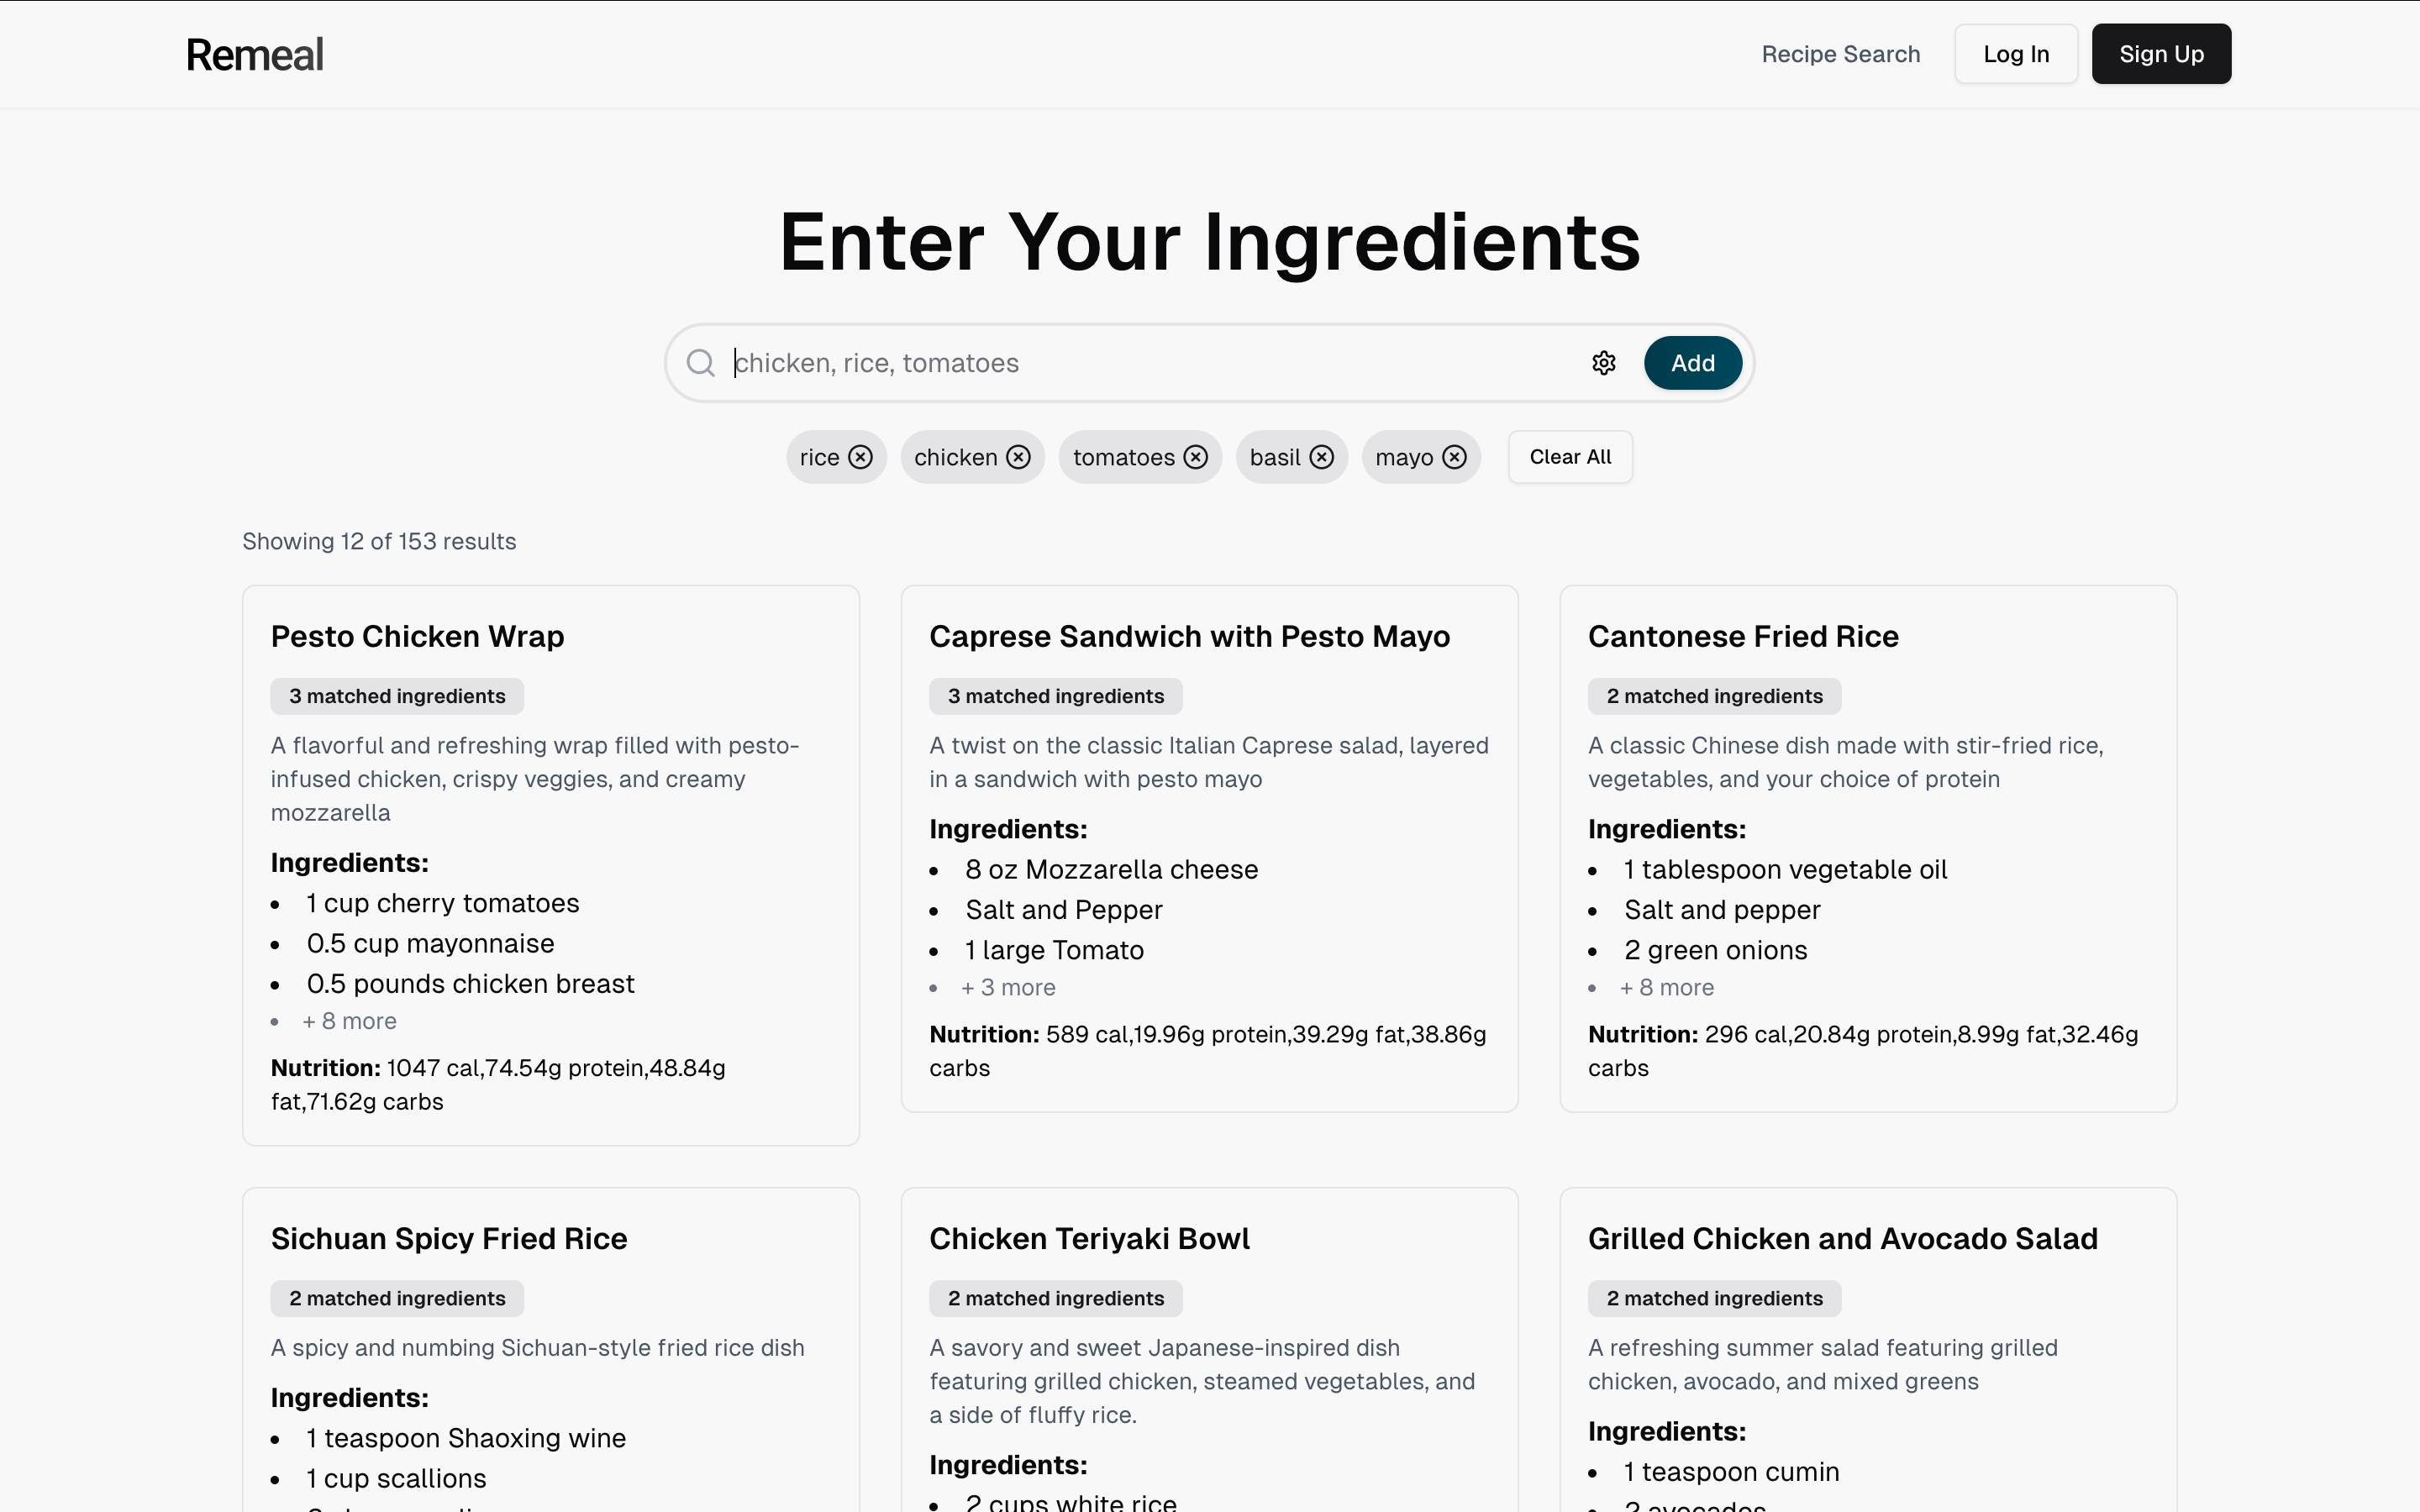
Task: Open Caprese Sandwich with Pesto Mayo recipe
Action: click(1189, 636)
